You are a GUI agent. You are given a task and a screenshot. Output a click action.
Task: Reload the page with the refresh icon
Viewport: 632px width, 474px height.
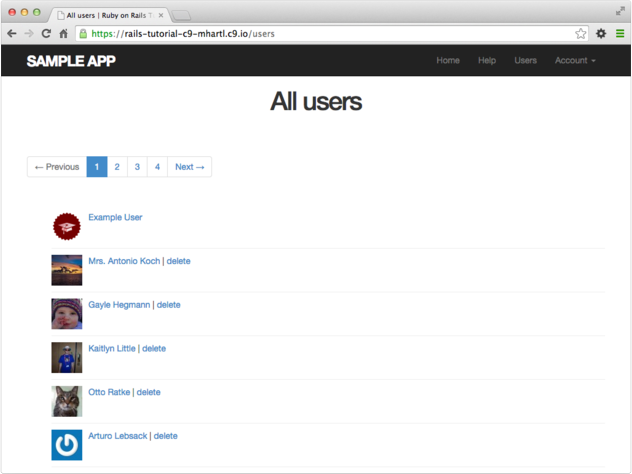(45, 33)
